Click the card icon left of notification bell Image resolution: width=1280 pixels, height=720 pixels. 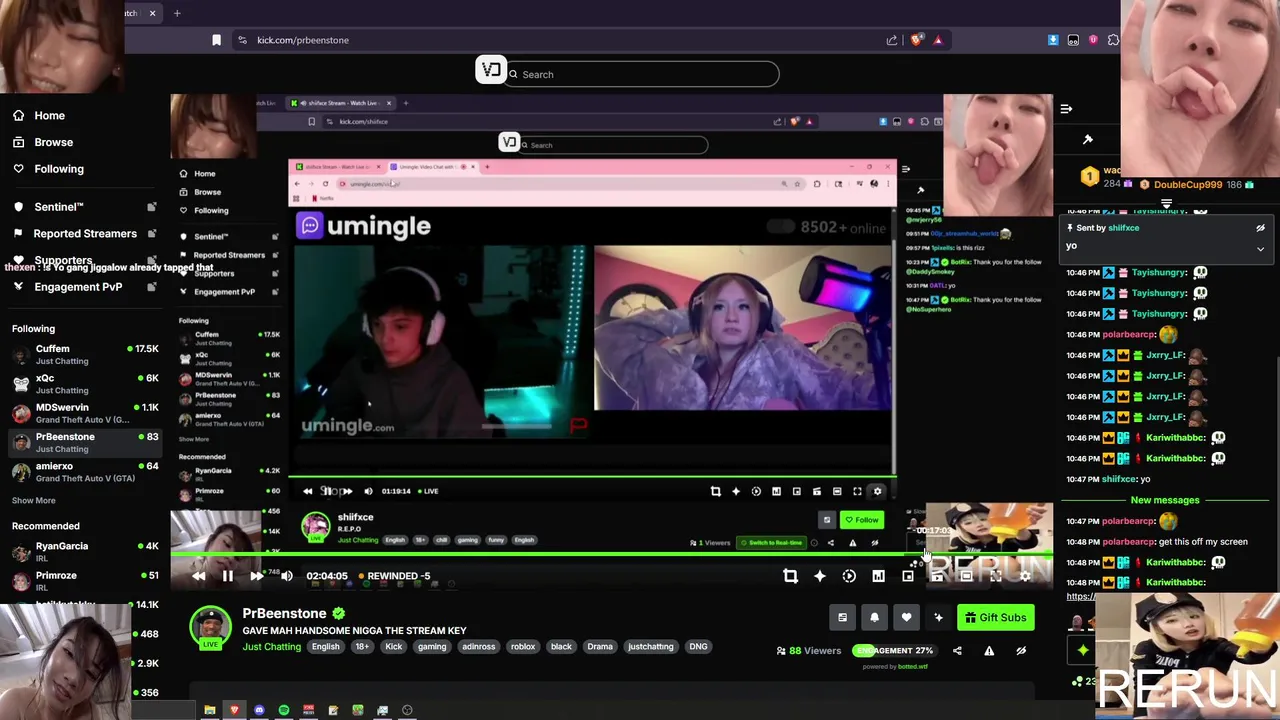(842, 618)
